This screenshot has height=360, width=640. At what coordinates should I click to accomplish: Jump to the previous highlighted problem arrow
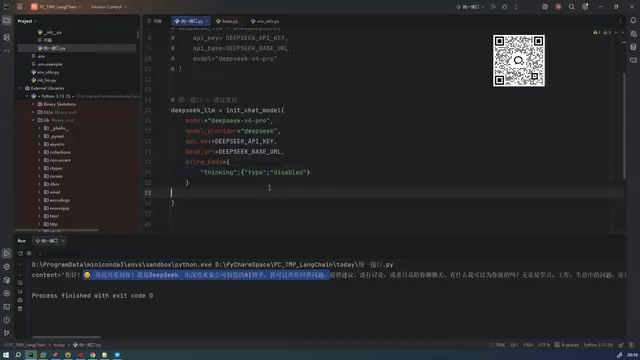point(616,32)
